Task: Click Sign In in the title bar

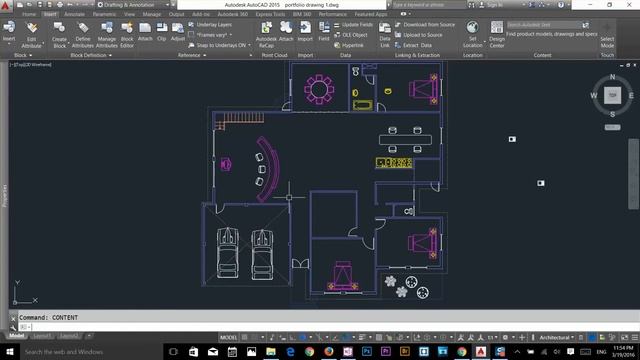Action: click(491, 5)
